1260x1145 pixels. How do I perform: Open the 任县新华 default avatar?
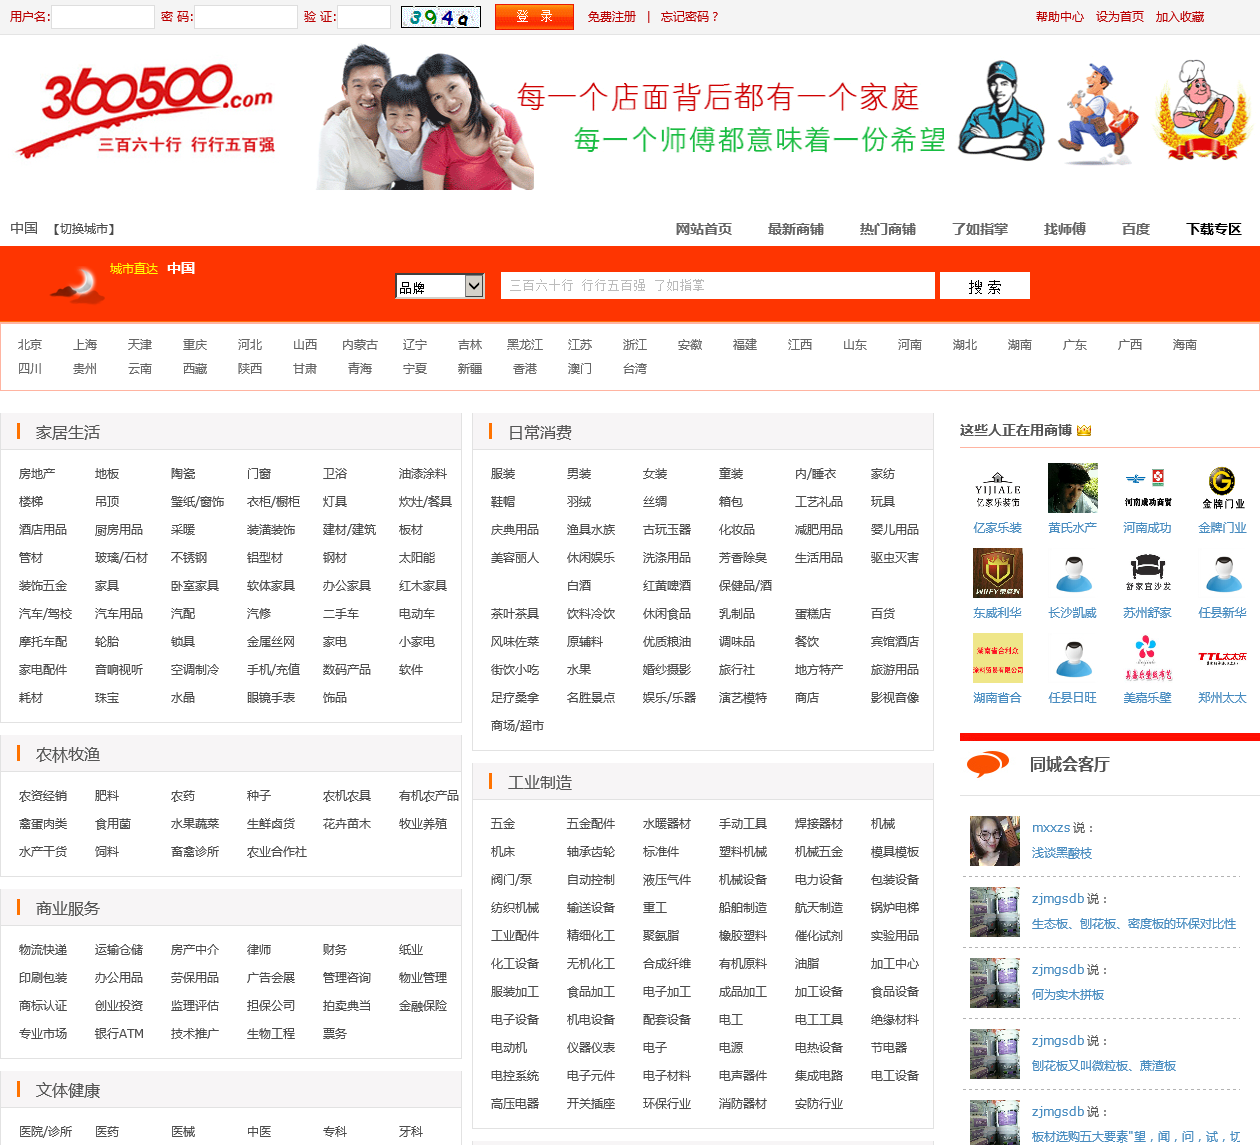tap(1222, 573)
